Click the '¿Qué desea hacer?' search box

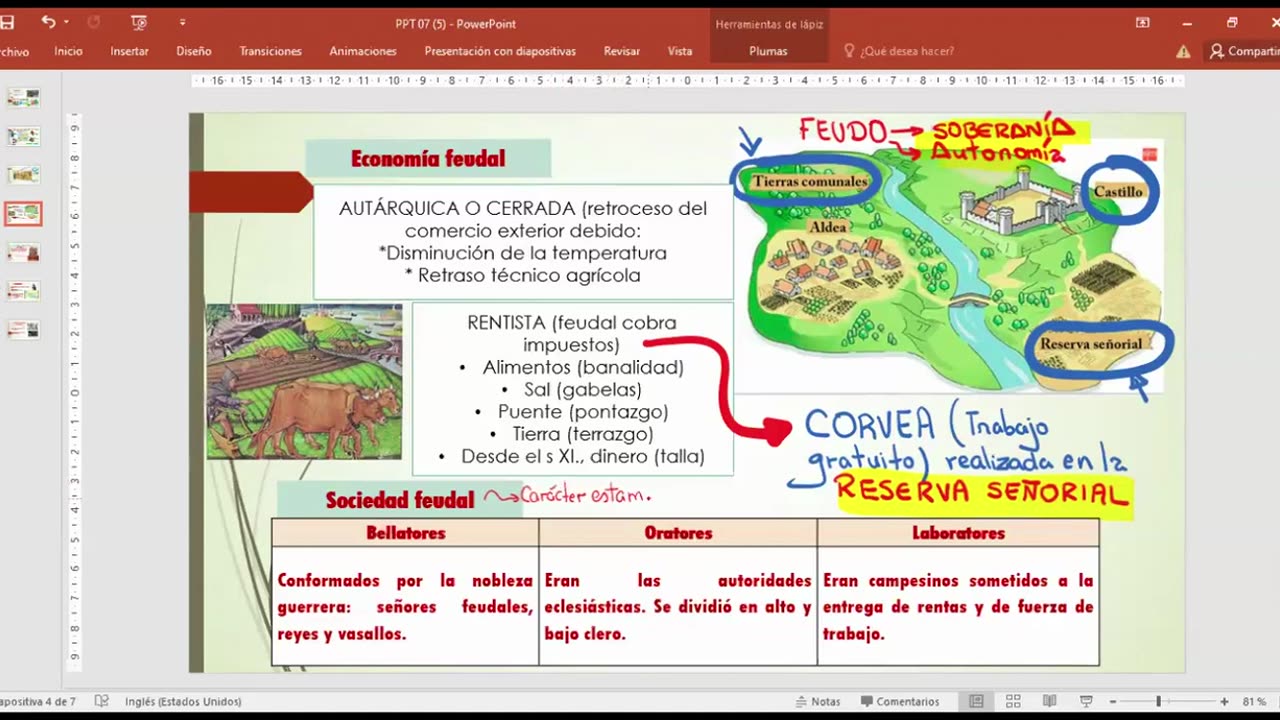tap(907, 51)
